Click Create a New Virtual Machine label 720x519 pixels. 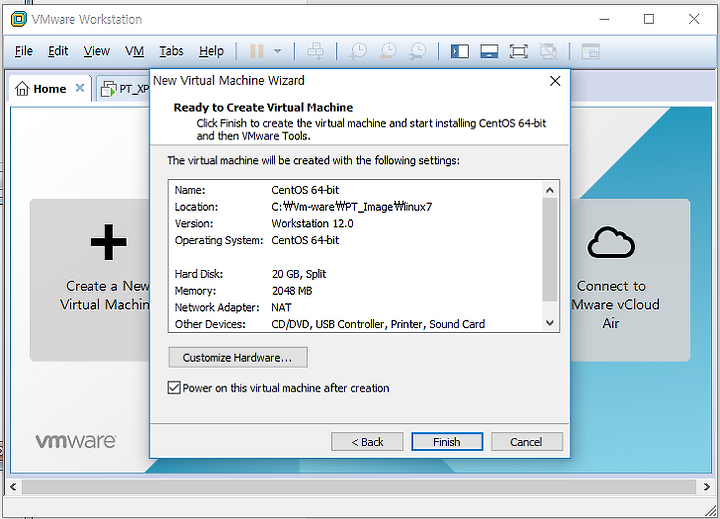pyautogui.click(x=105, y=295)
